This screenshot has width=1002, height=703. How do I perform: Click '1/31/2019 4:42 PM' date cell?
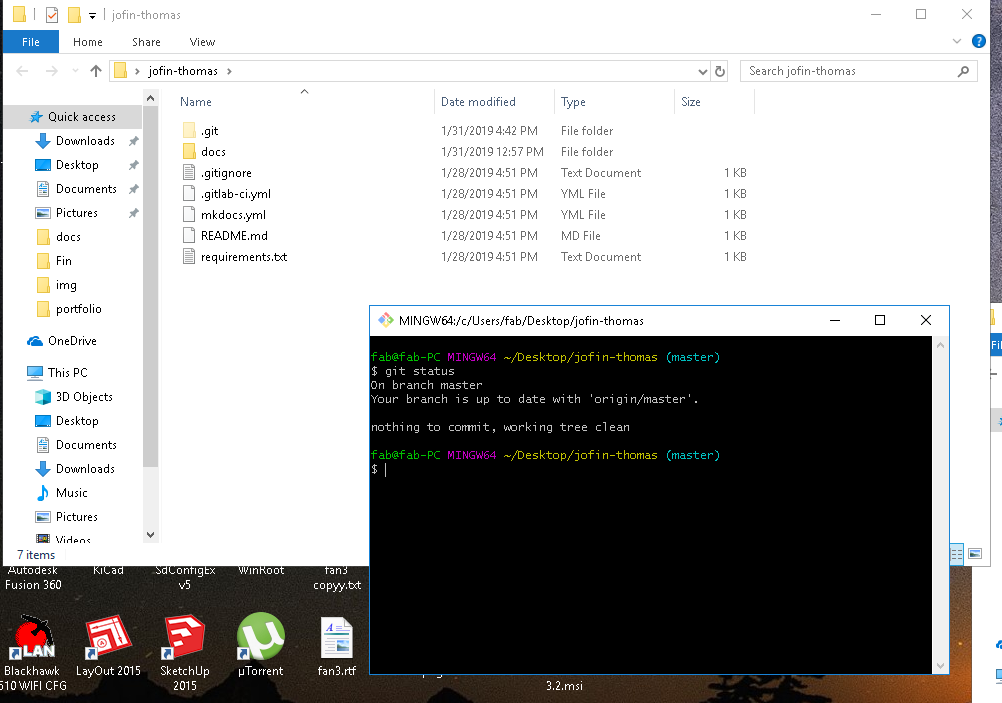point(489,131)
